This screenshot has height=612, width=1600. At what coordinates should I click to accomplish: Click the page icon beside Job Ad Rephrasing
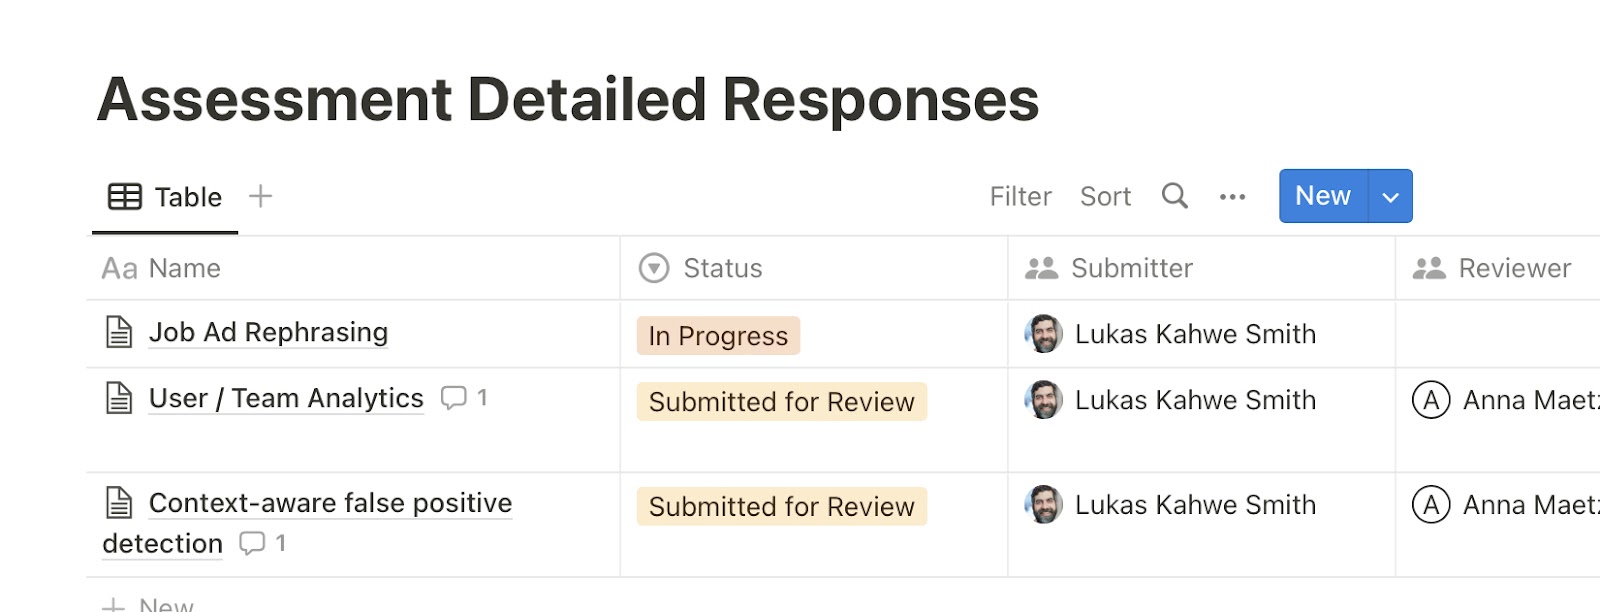click(119, 331)
